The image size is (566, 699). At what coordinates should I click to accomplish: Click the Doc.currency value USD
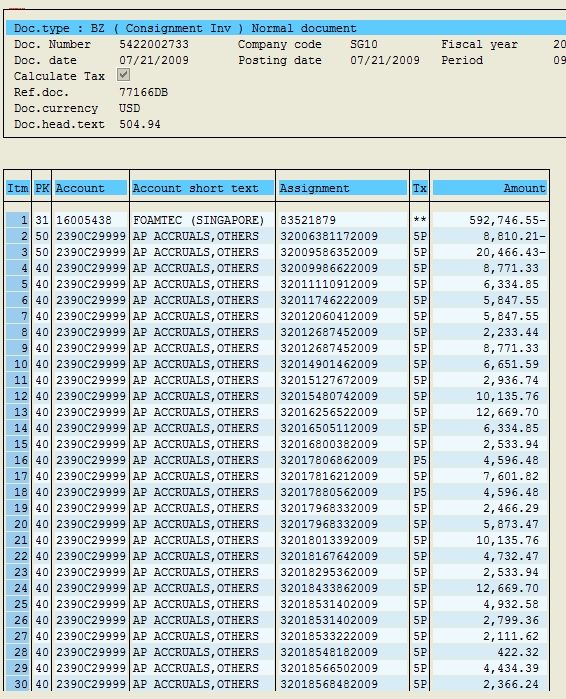(130, 109)
